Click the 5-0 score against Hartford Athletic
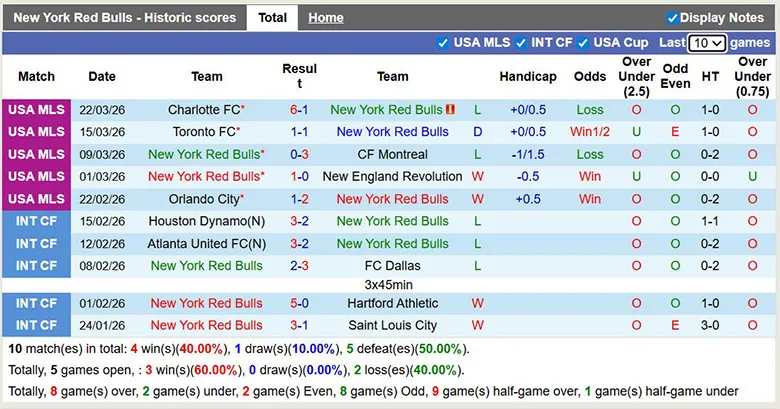780x409 pixels. click(x=299, y=303)
